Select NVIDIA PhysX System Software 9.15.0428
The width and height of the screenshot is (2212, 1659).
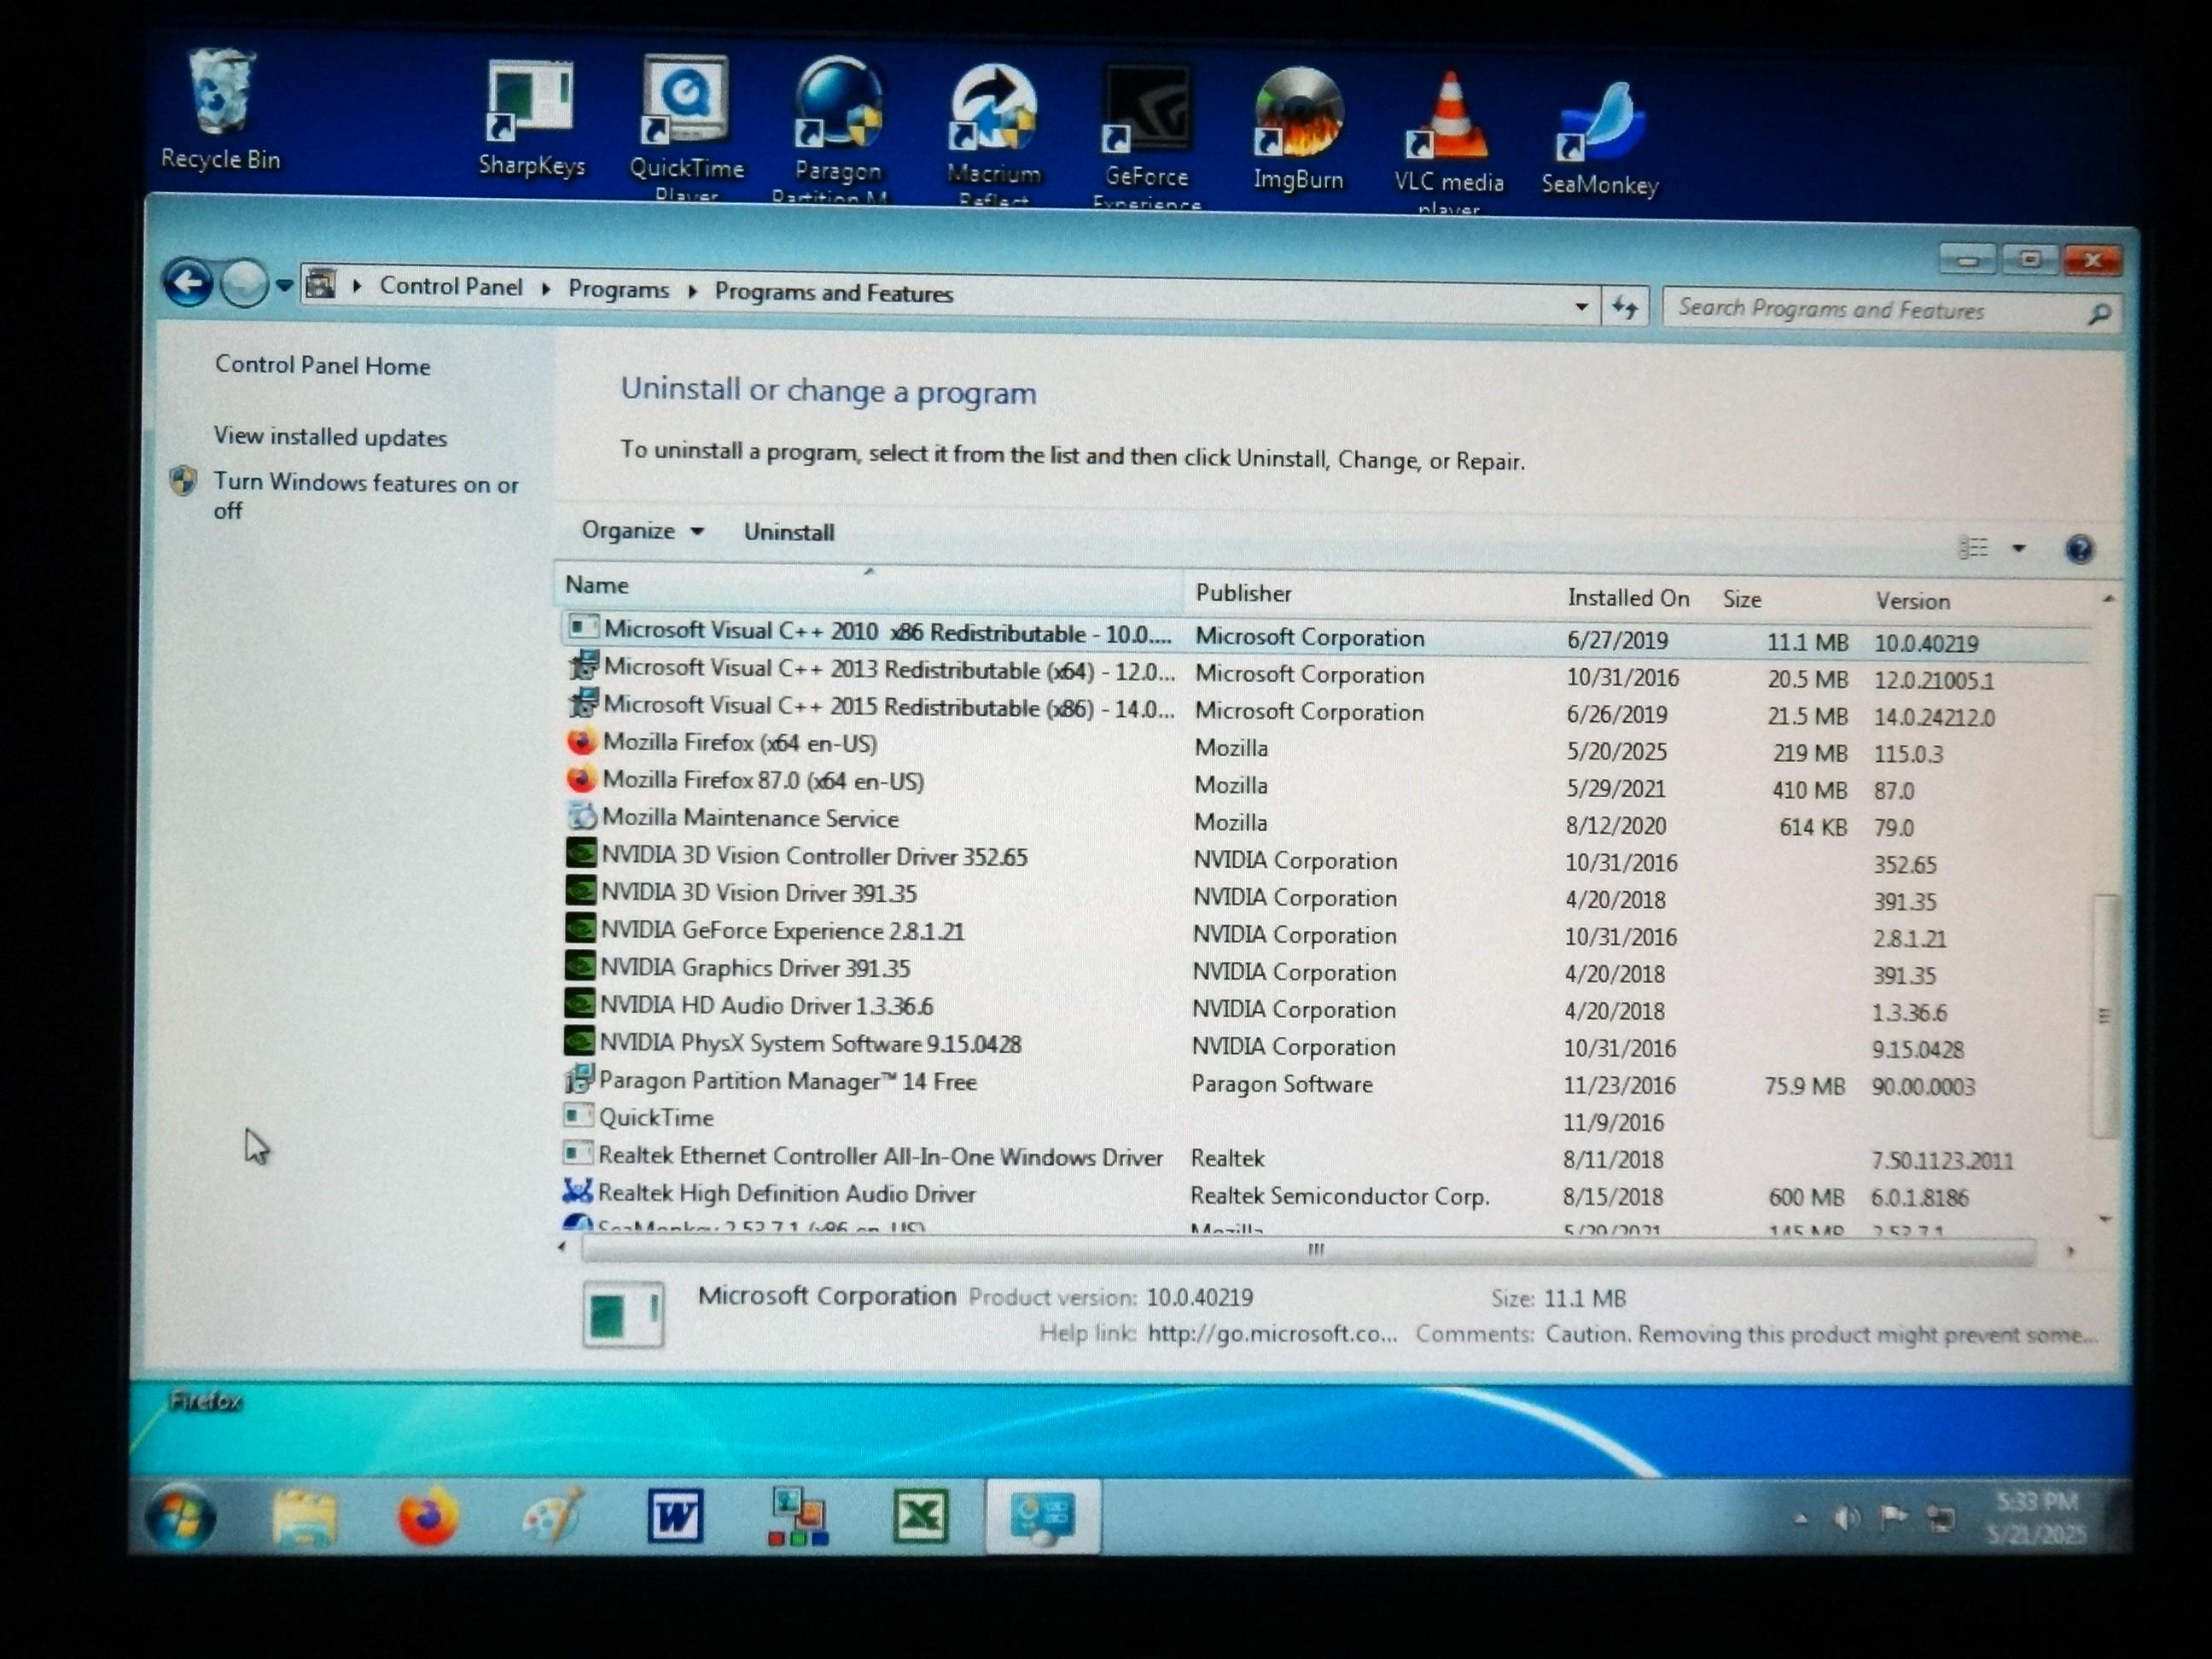pos(1325,1046)
